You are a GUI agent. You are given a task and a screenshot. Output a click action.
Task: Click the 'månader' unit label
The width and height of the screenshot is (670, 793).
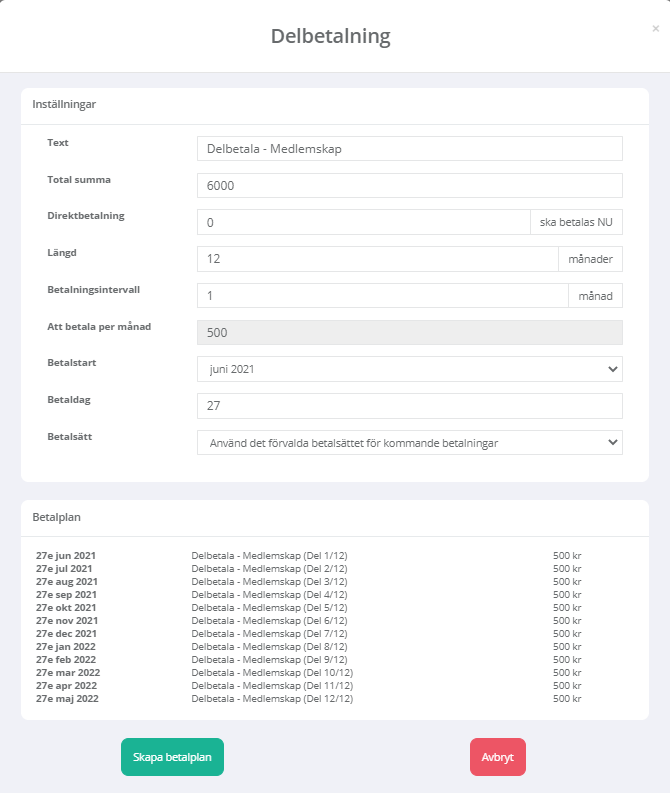coord(590,259)
